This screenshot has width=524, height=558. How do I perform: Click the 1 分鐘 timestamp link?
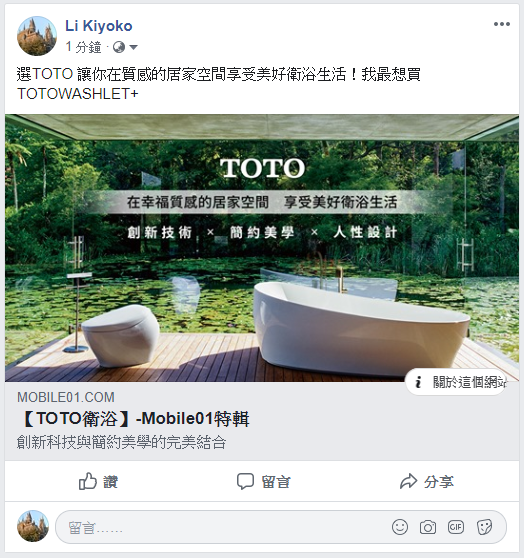pos(84,47)
